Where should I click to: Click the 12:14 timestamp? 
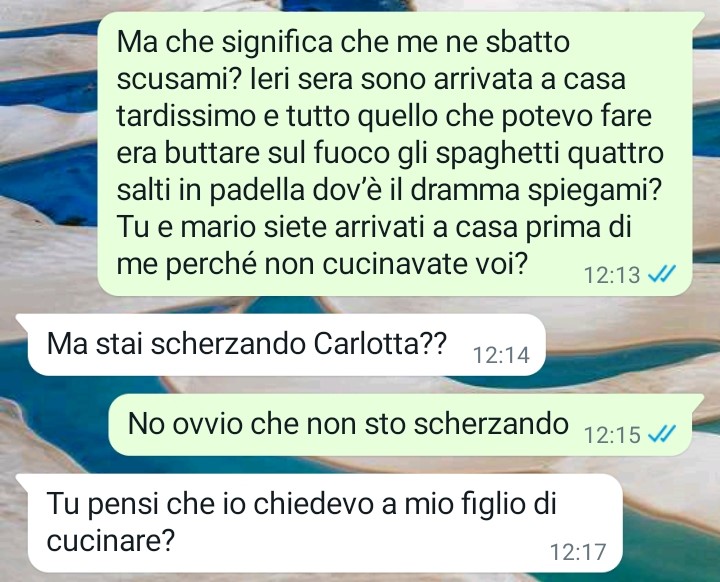[x=501, y=355]
